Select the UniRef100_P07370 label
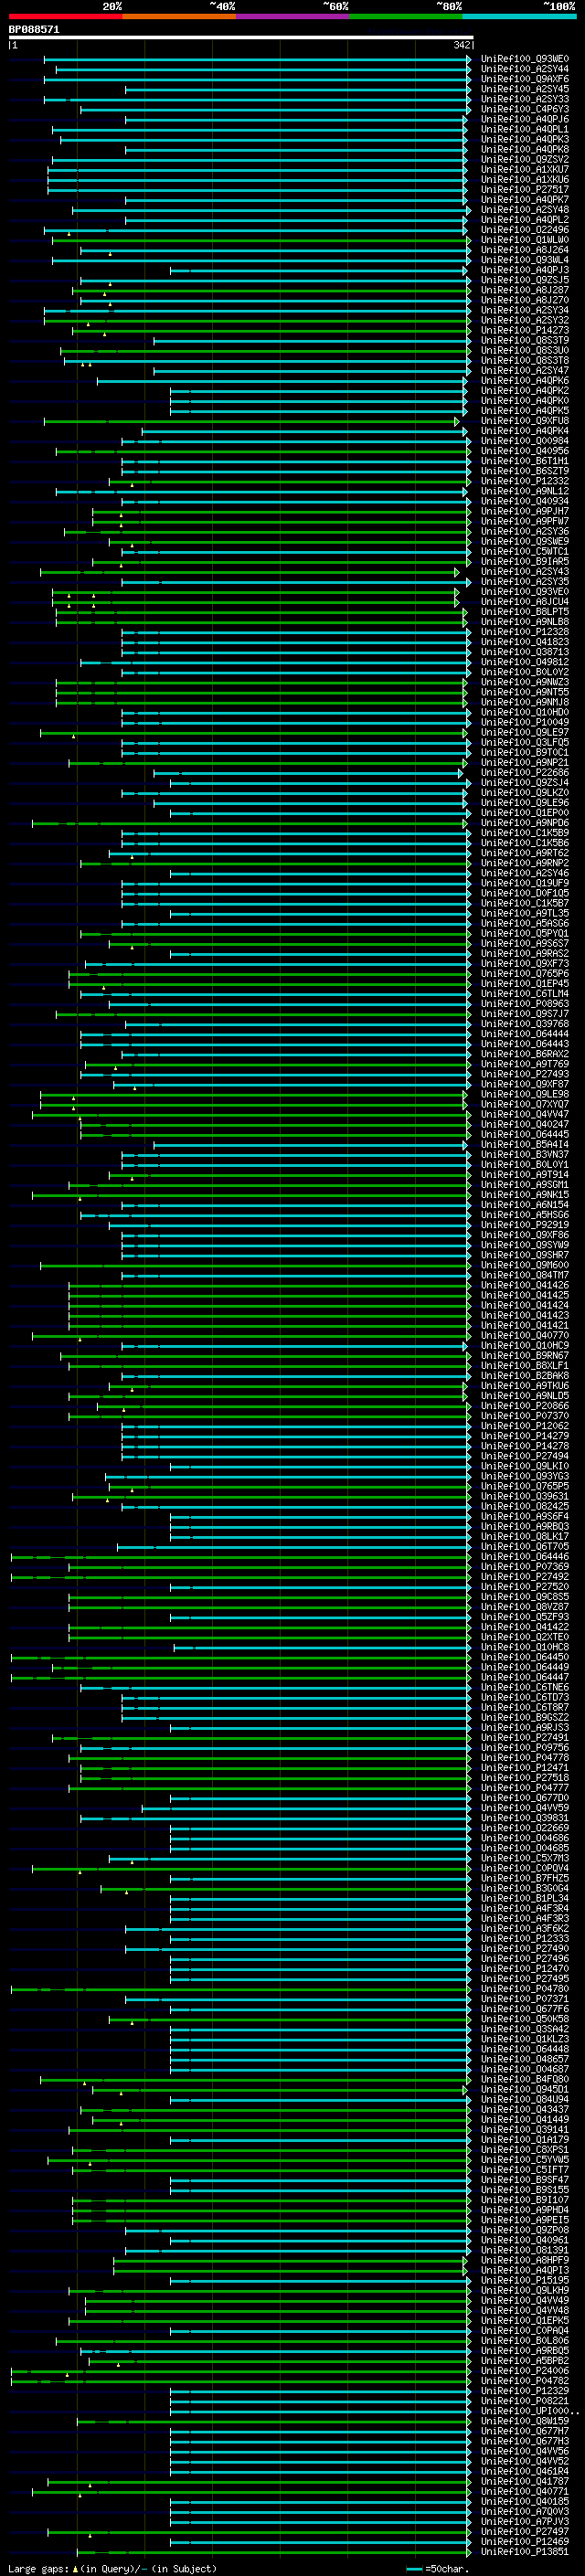 click(525, 1416)
